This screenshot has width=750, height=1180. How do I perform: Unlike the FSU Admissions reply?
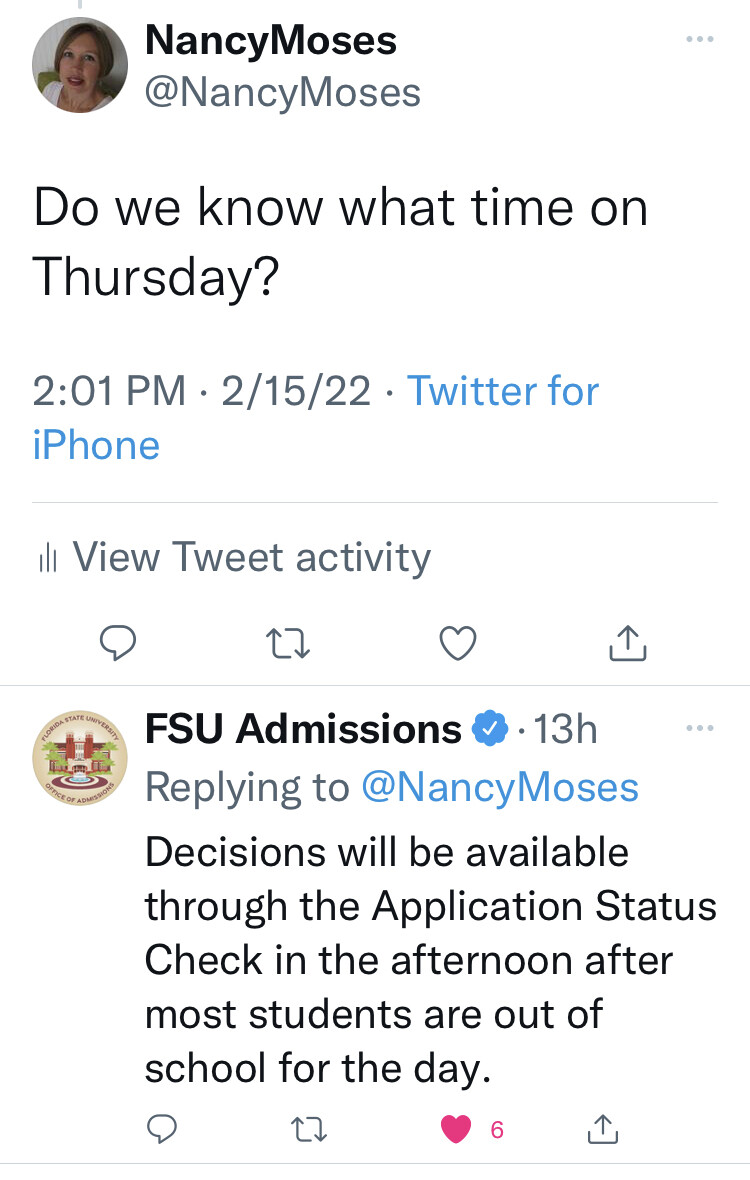(457, 1130)
